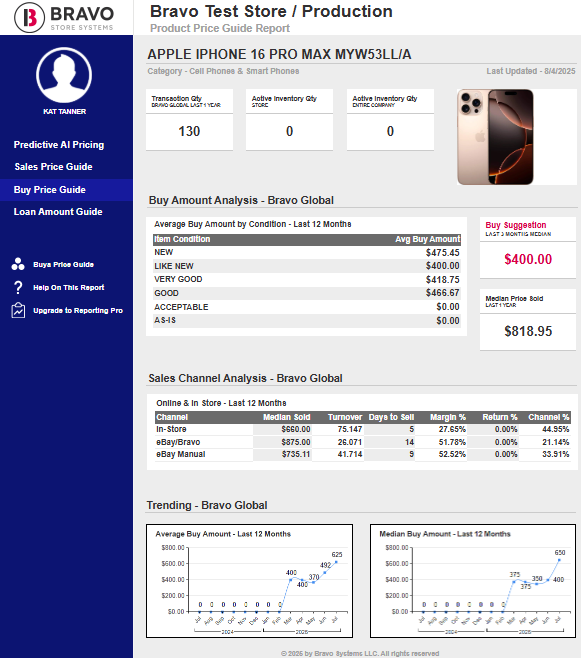Open Loan Amount Guide
Screen dimensions: 581x658
click(58, 212)
